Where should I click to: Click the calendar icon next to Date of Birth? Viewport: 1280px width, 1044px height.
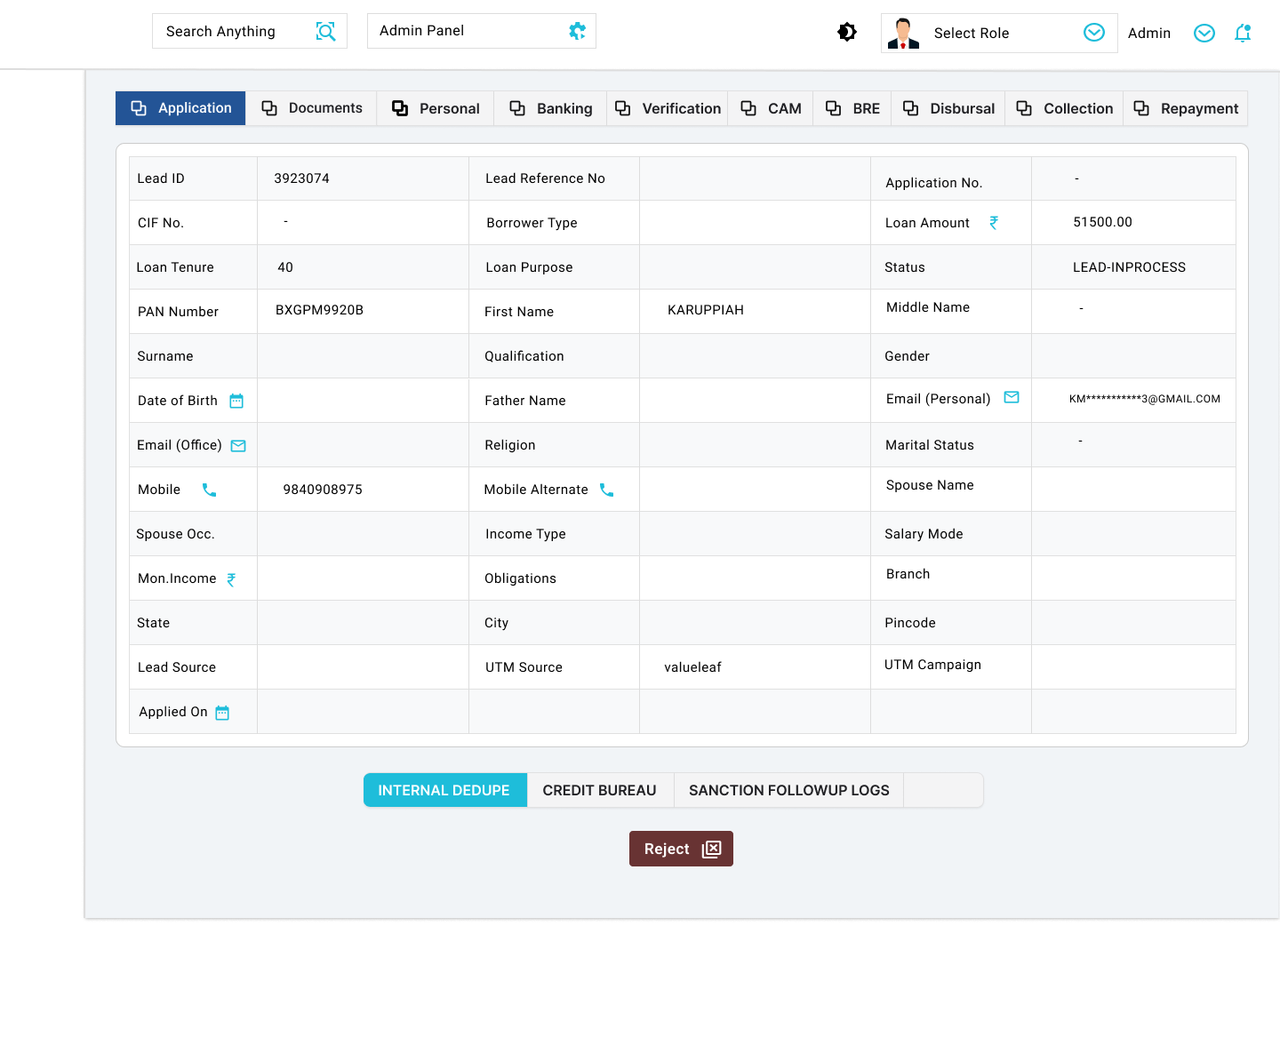(236, 400)
